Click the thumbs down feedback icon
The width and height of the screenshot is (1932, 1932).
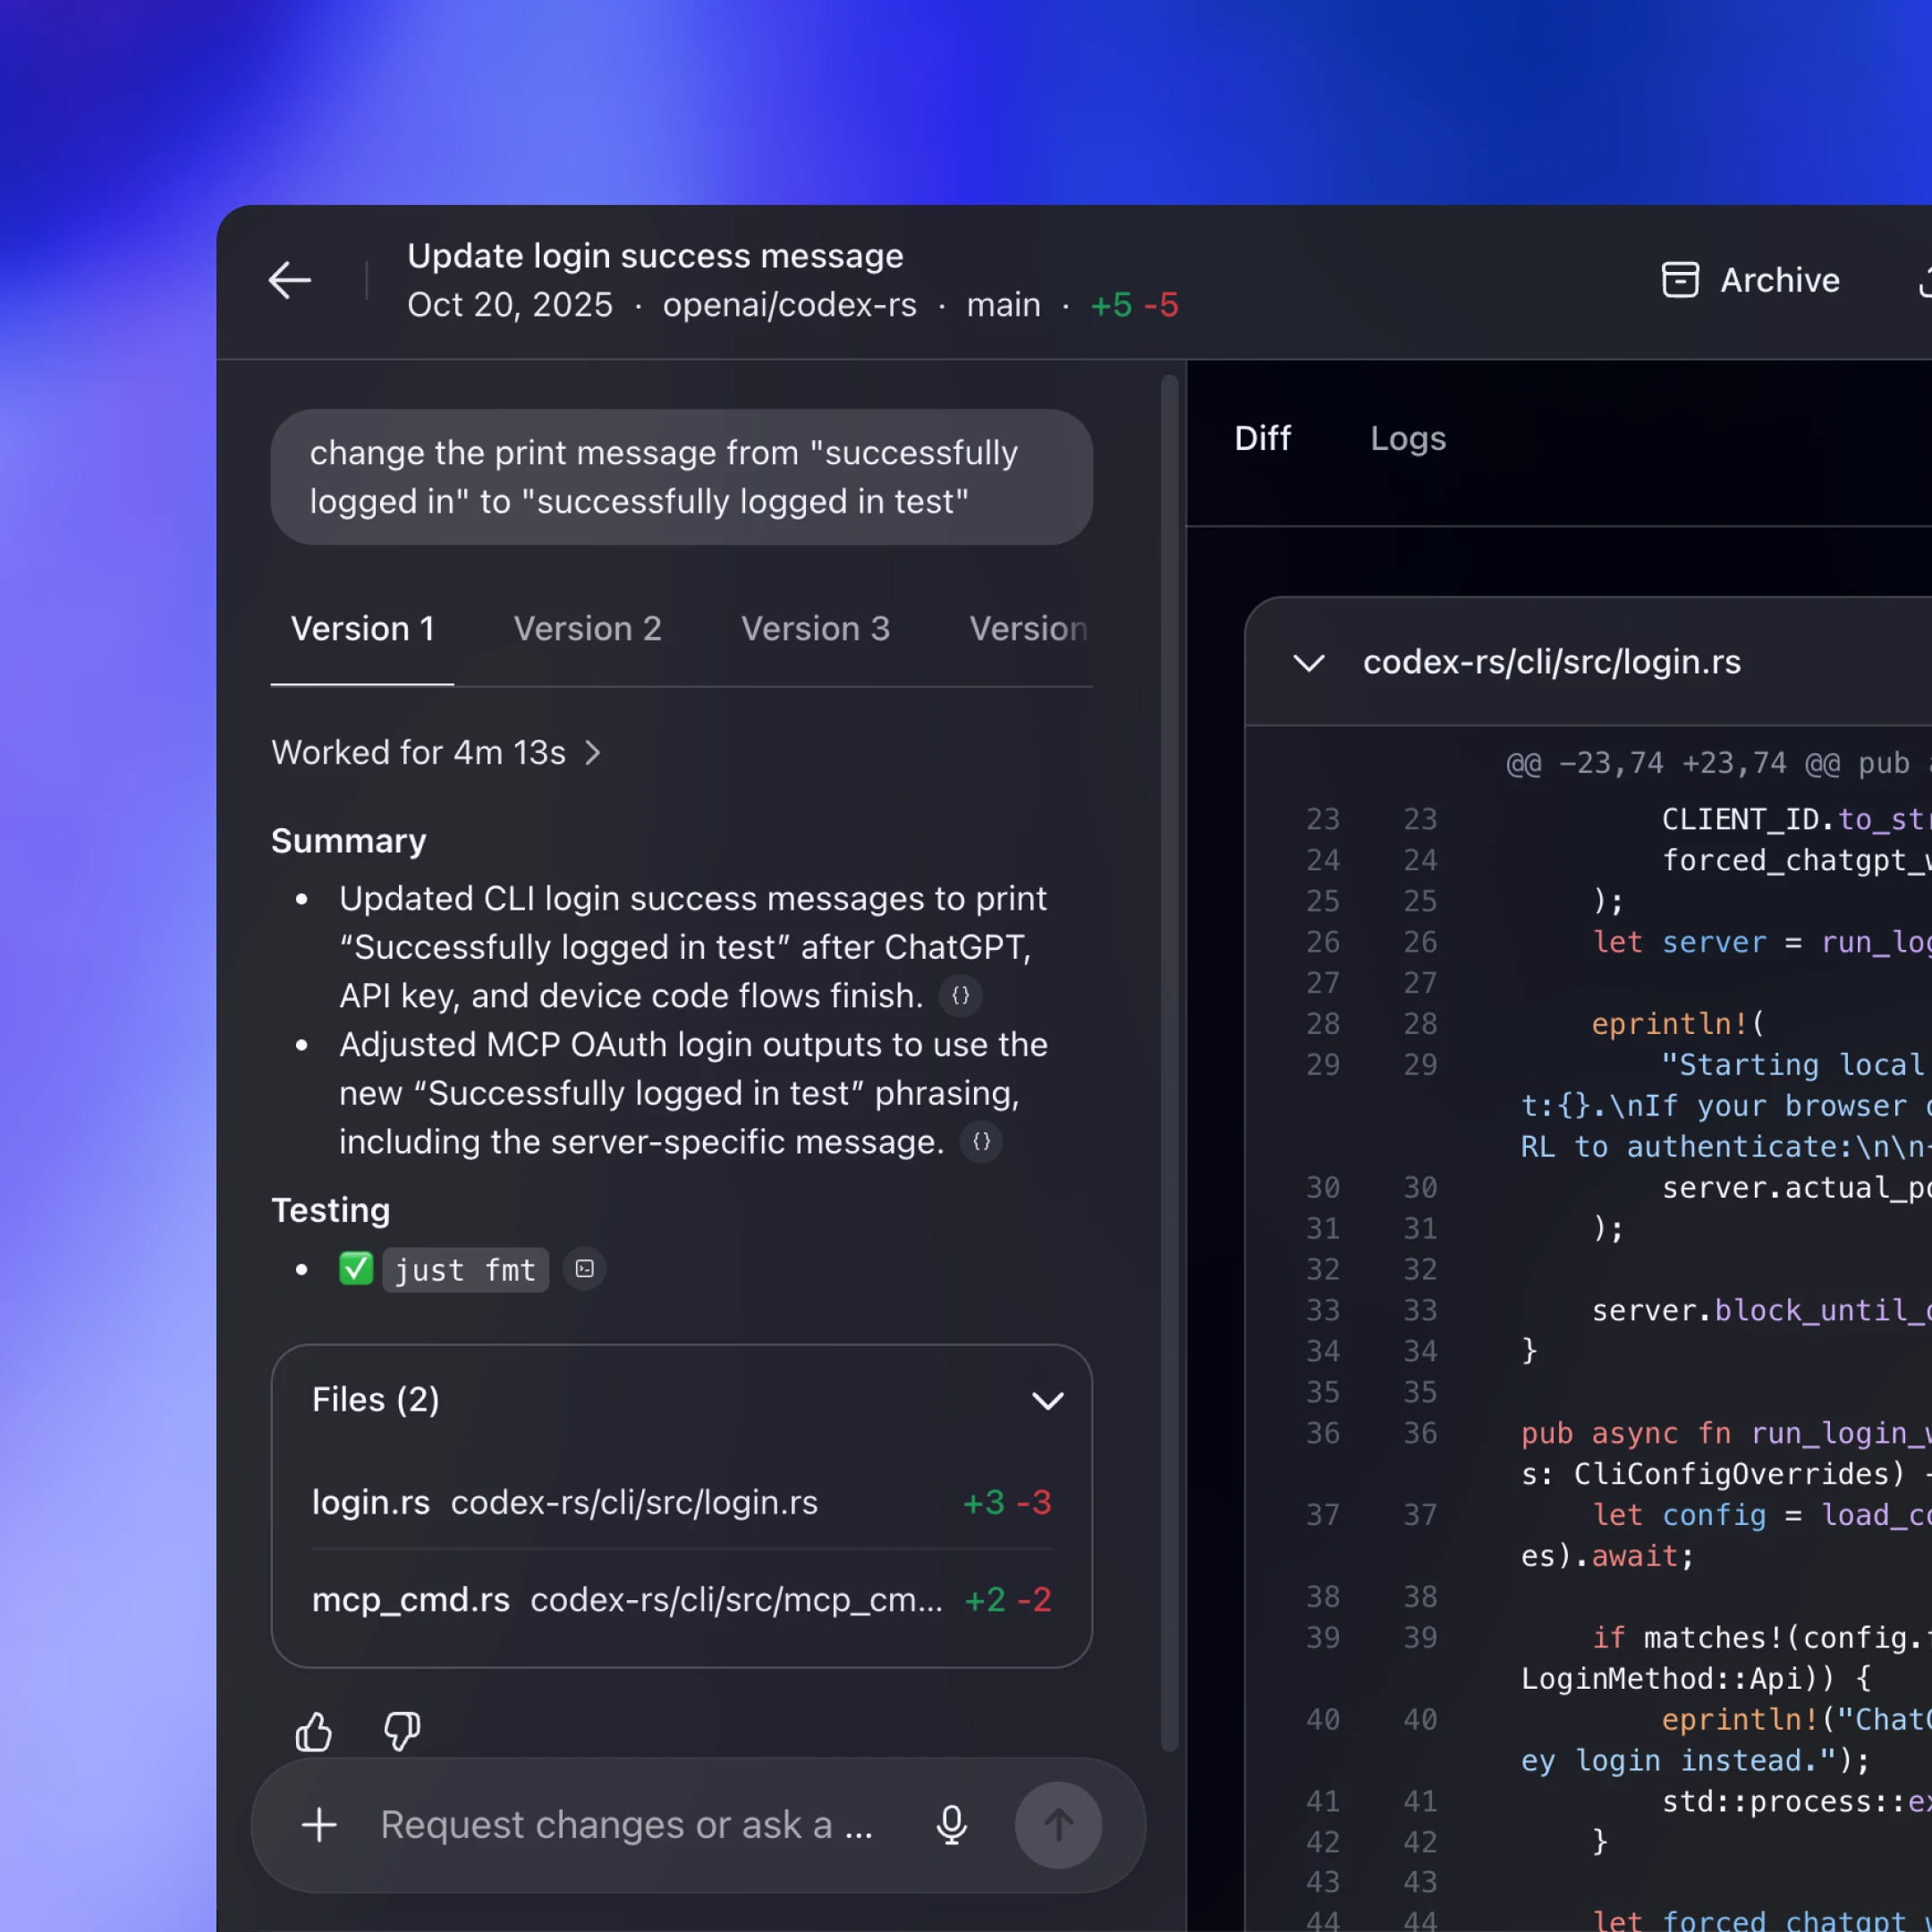[x=402, y=1732]
